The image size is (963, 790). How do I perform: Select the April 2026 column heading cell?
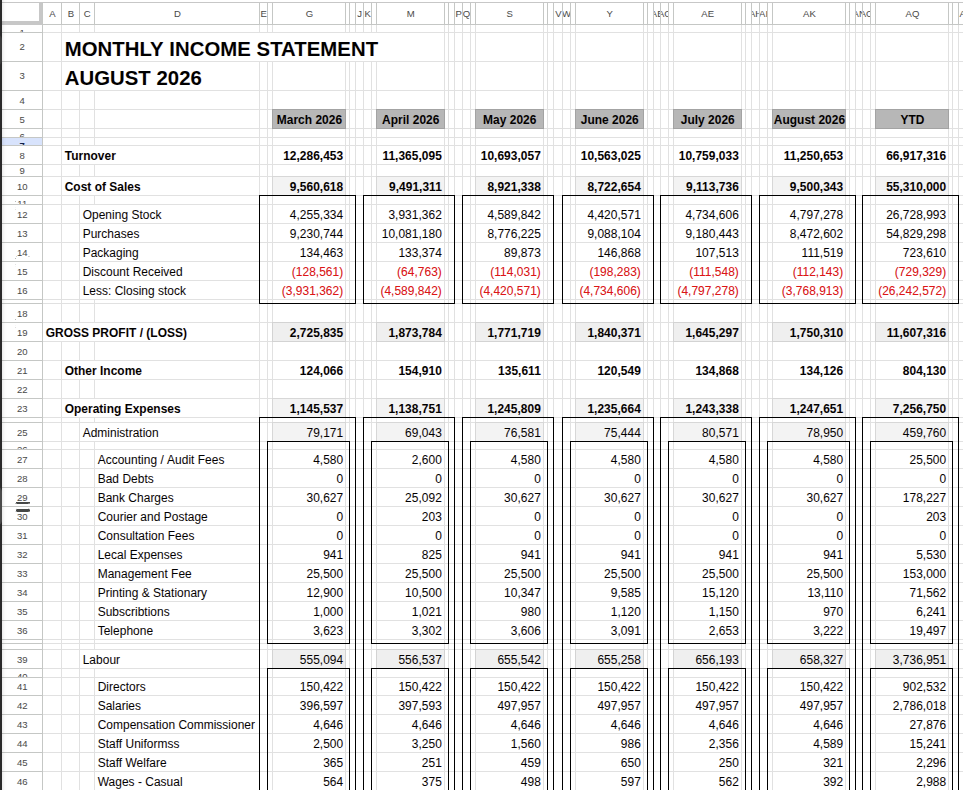pyautogui.click(x=410, y=120)
